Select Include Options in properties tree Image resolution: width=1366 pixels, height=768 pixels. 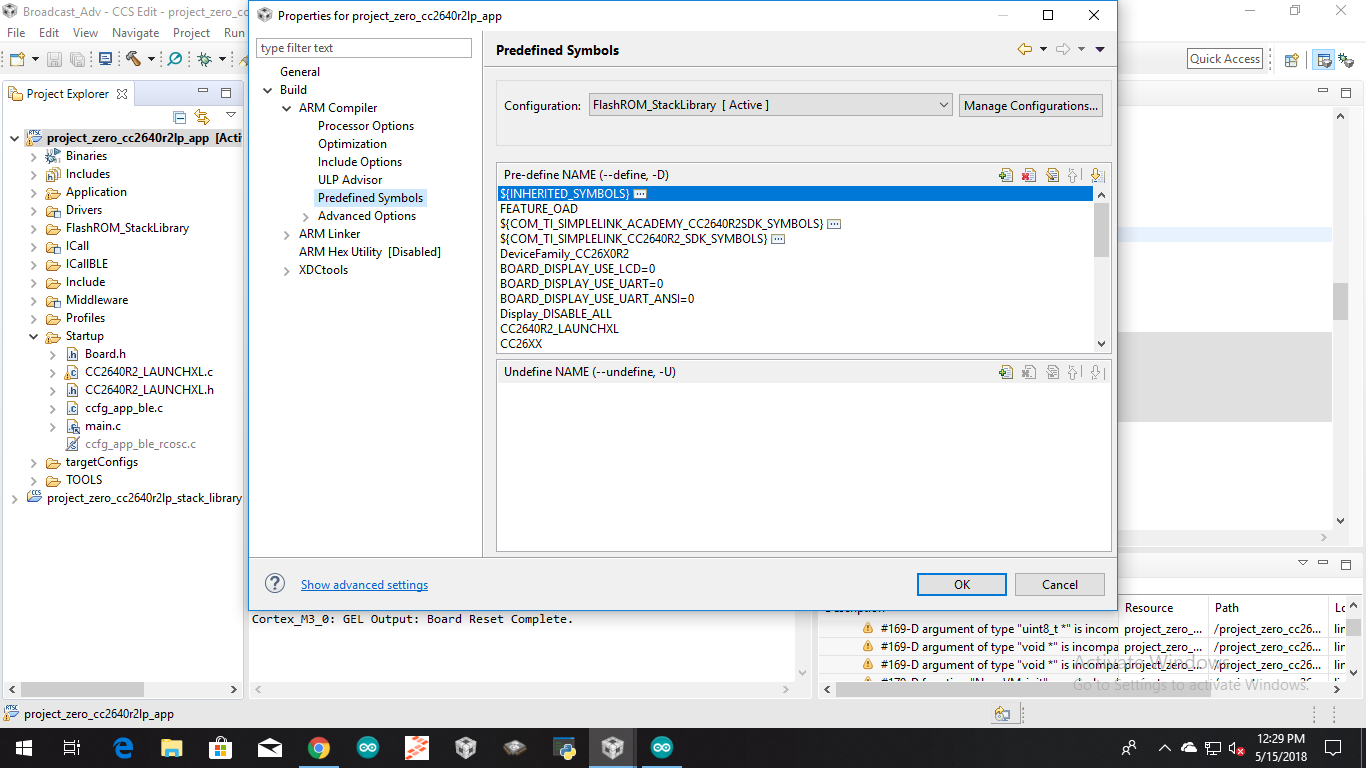[360, 162]
